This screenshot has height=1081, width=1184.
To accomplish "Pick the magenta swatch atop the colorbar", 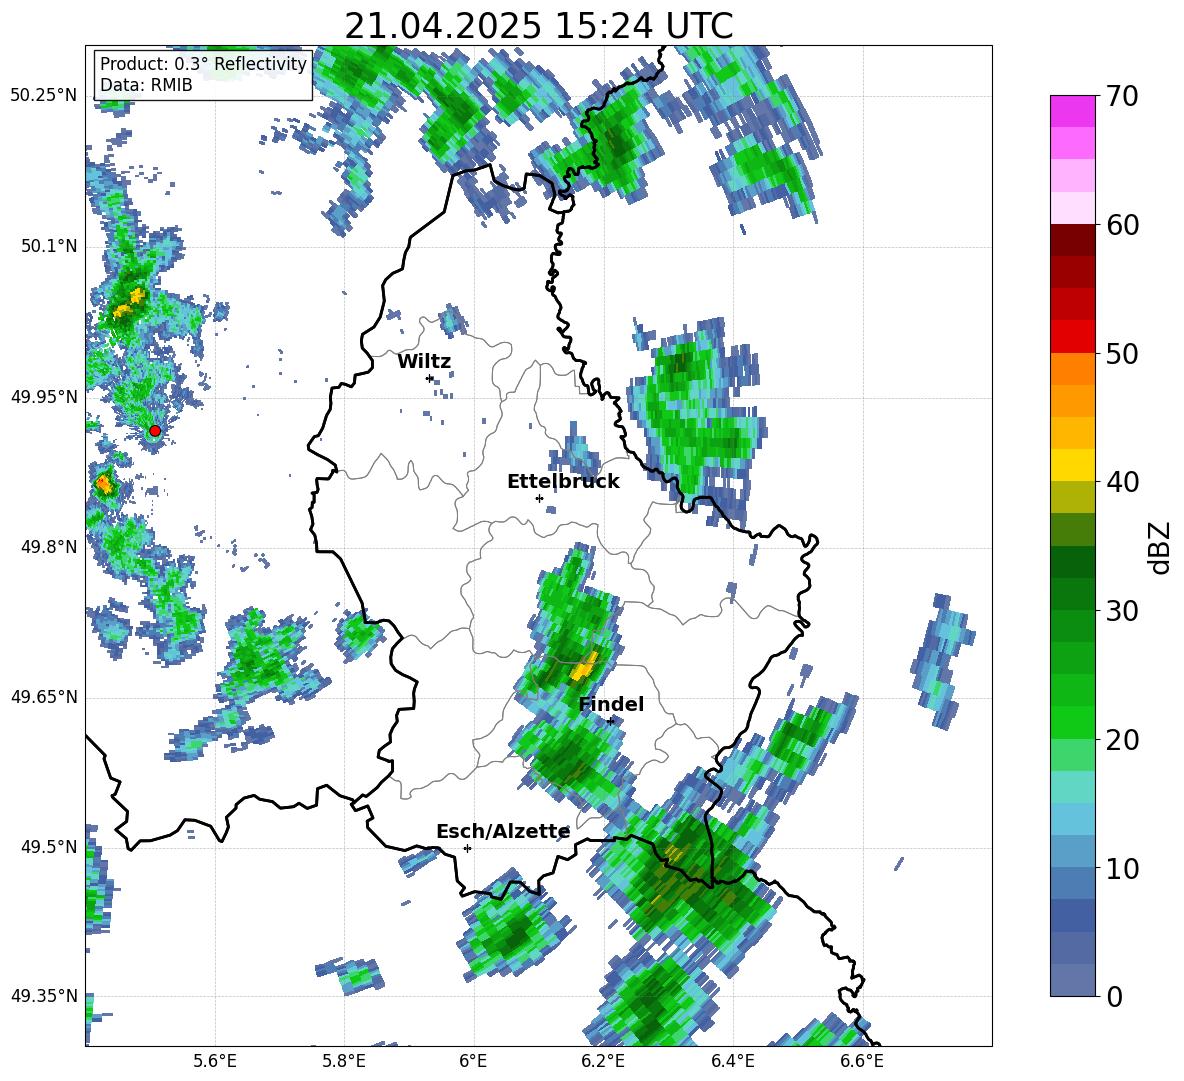I will point(1072,111).
